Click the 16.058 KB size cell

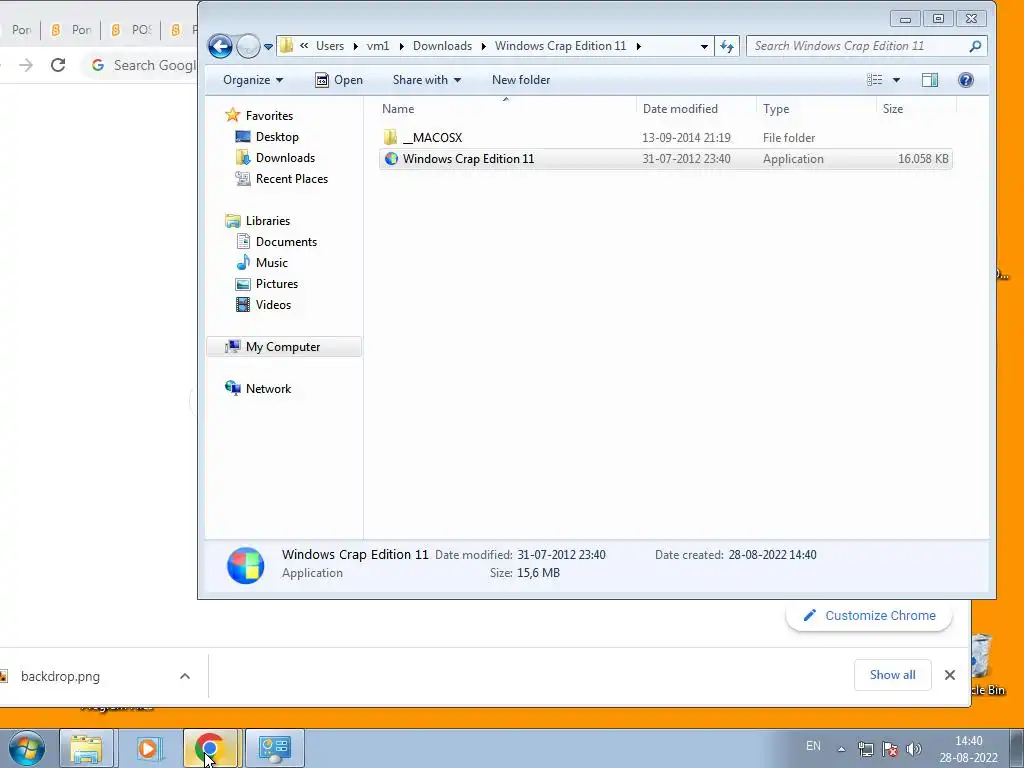click(x=923, y=159)
